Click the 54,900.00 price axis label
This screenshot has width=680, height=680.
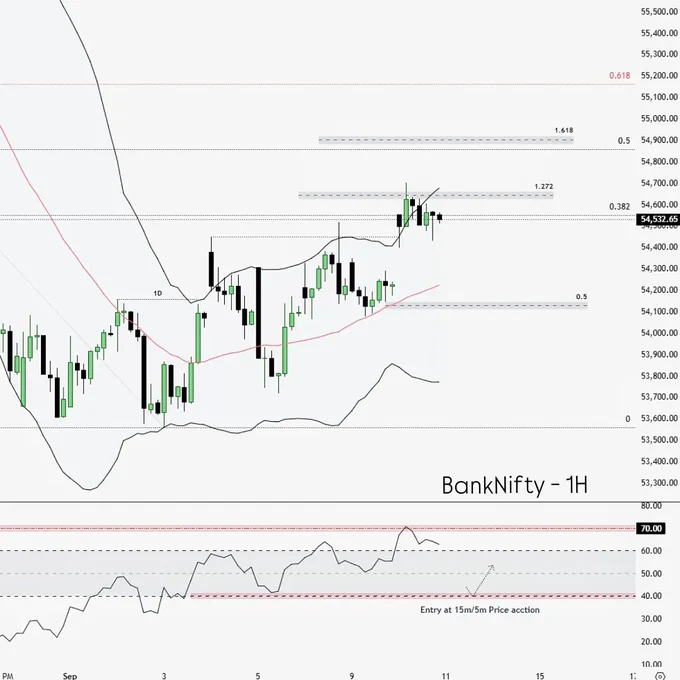pyautogui.click(x=659, y=140)
